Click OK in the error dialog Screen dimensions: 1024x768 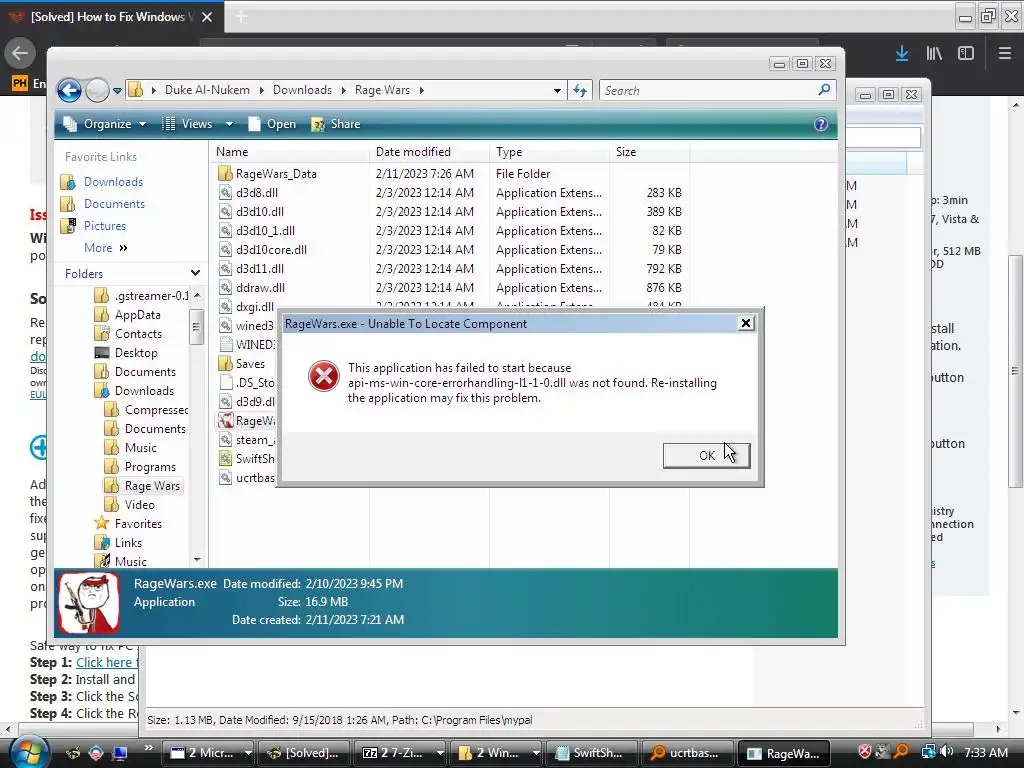pyautogui.click(x=706, y=455)
